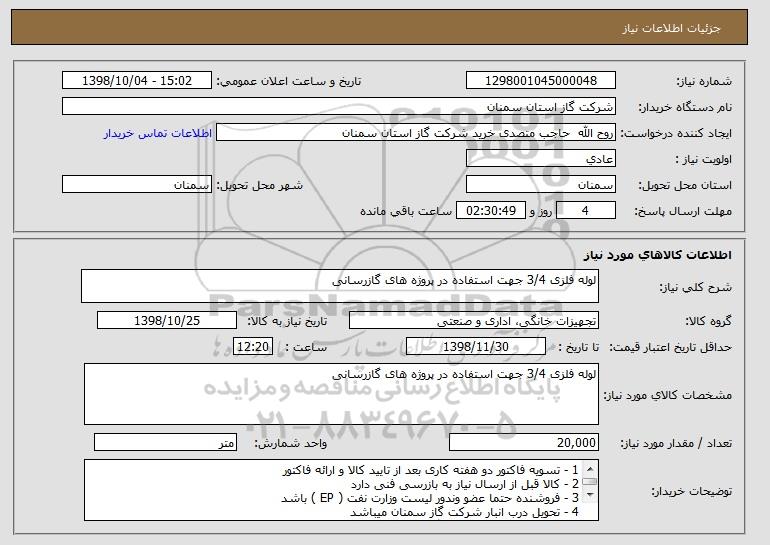Viewport: 770px width, 545px height.
Task: Click the مهلت ارسال پاسخ label
Action: (683, 211)
